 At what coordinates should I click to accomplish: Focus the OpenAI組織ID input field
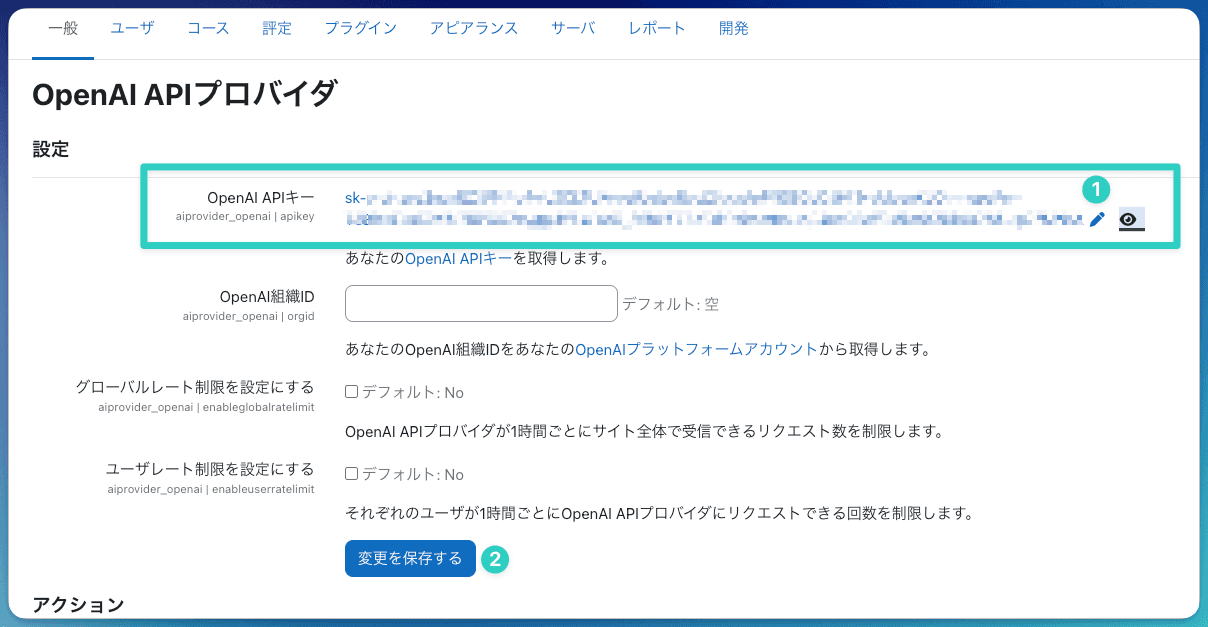click(481, 304)
